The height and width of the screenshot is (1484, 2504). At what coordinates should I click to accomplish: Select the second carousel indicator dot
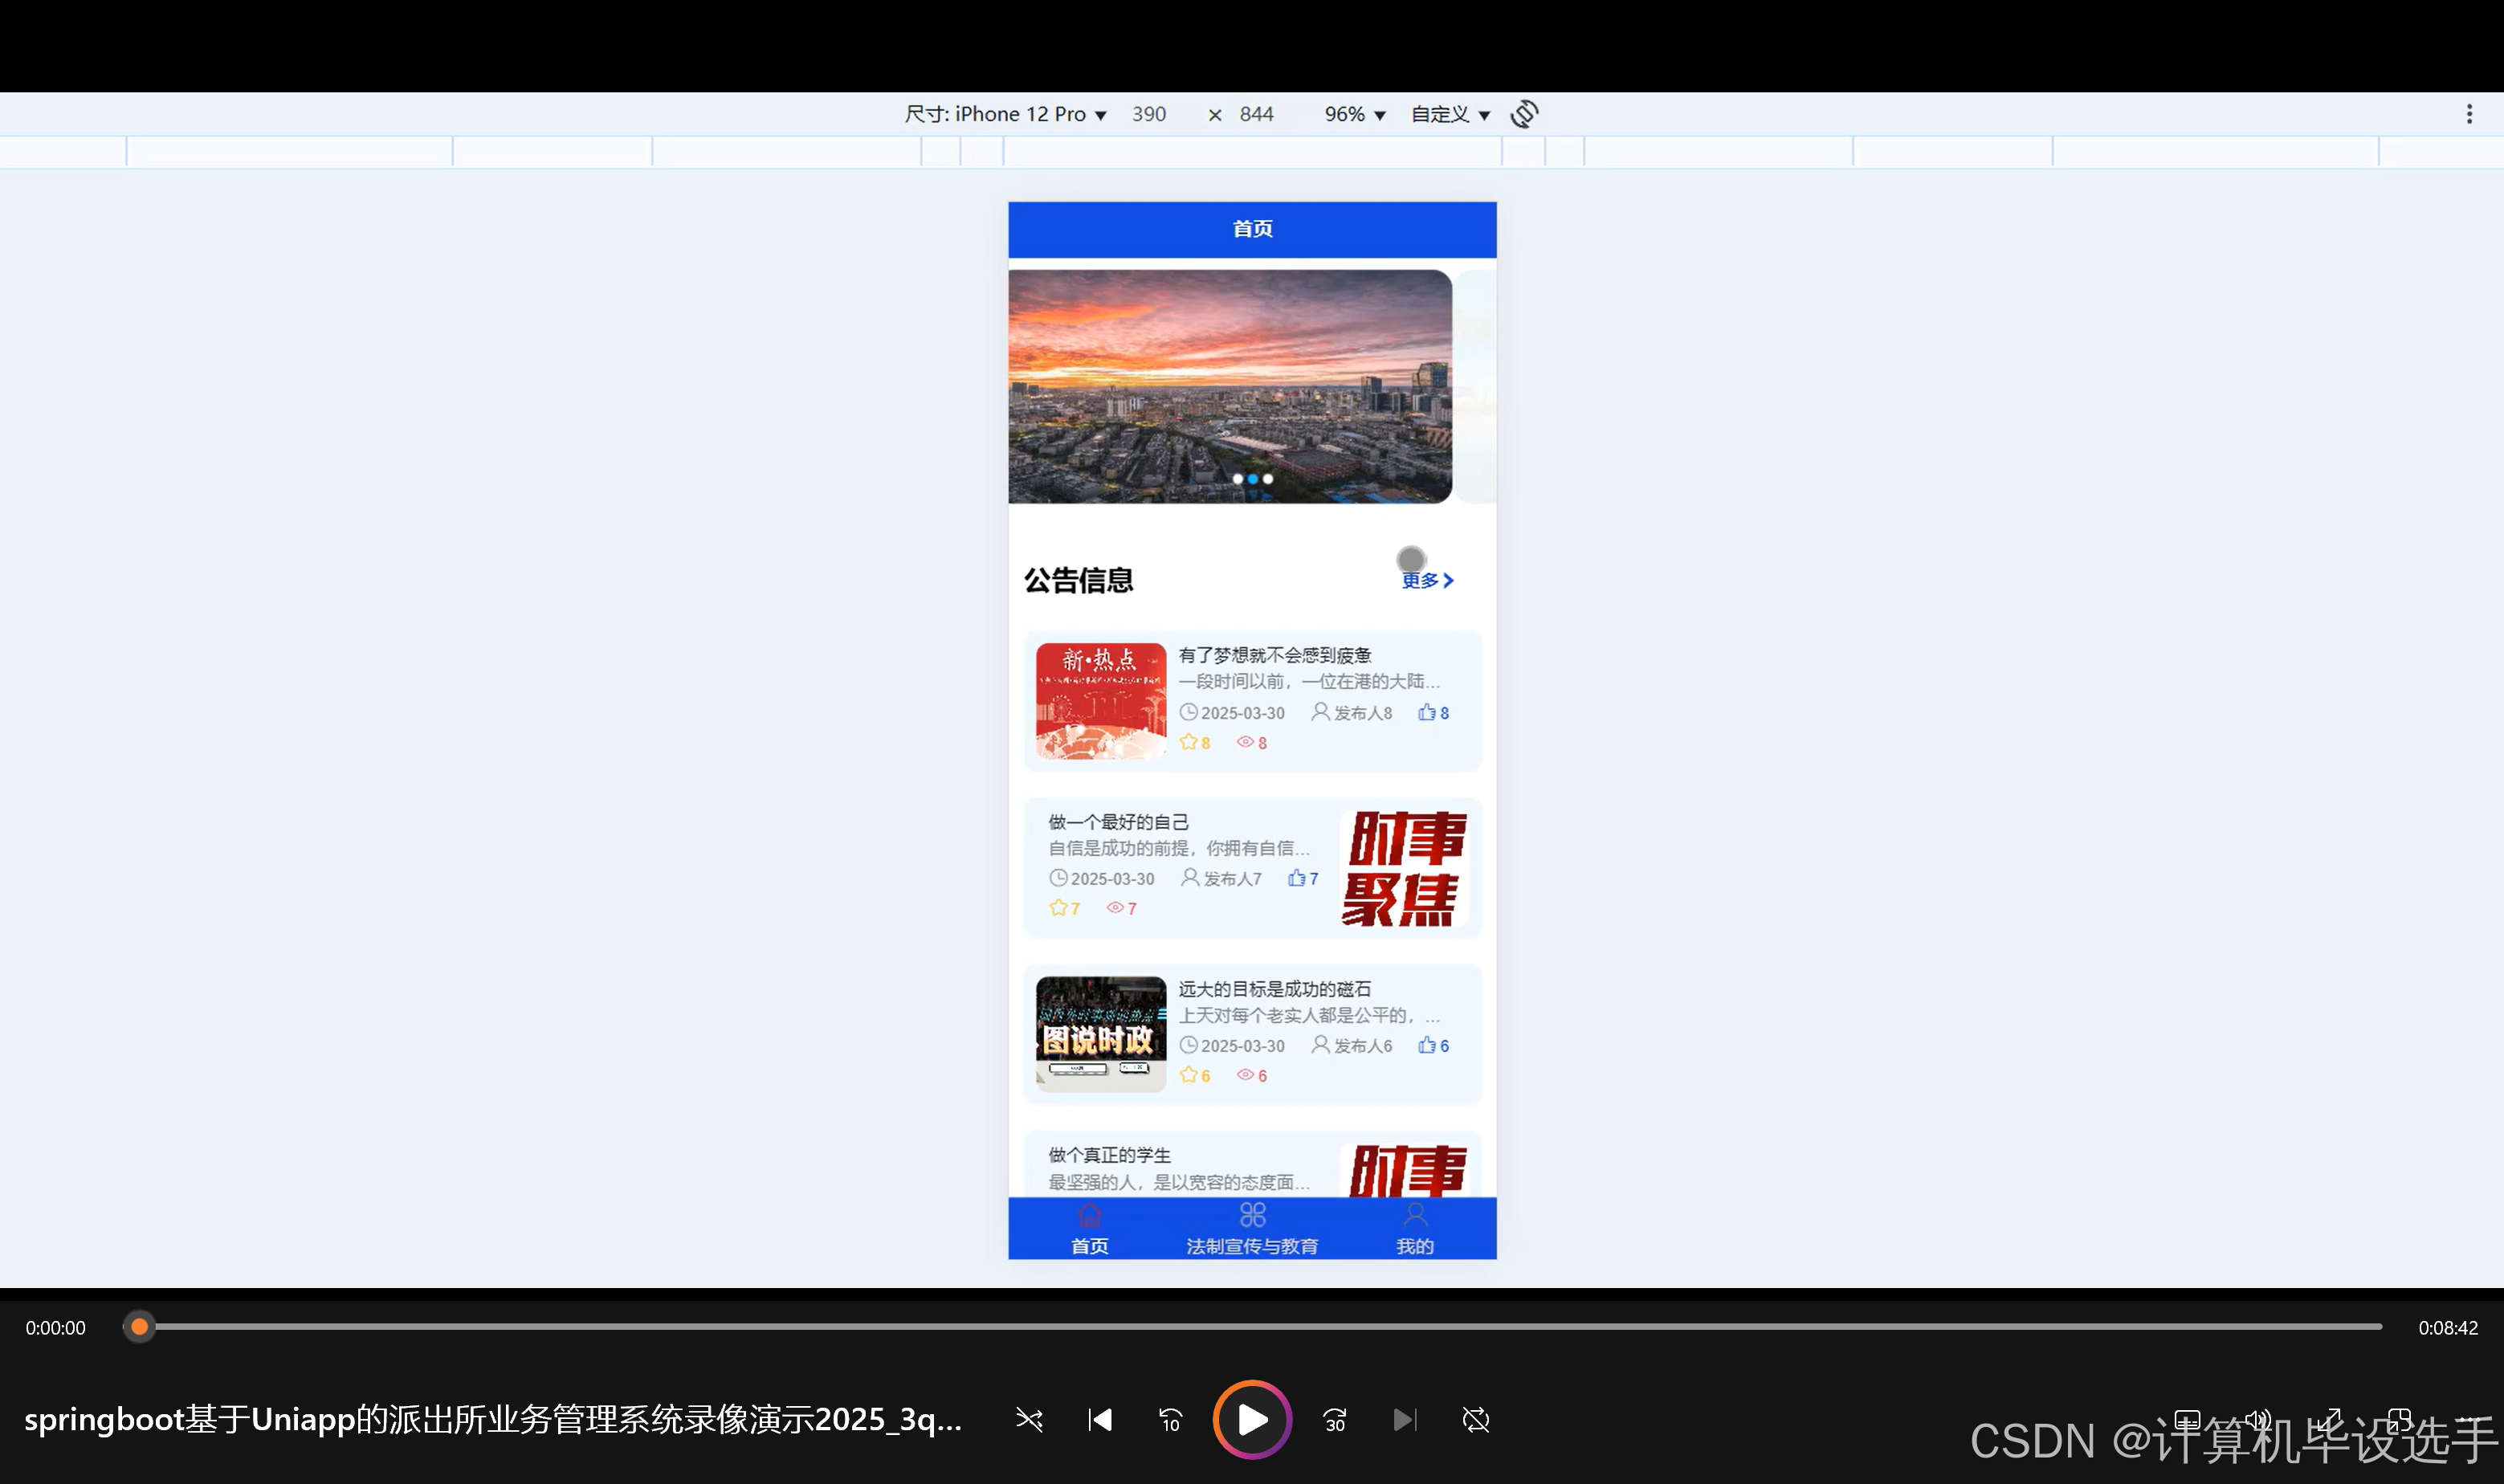(1253, 479)
